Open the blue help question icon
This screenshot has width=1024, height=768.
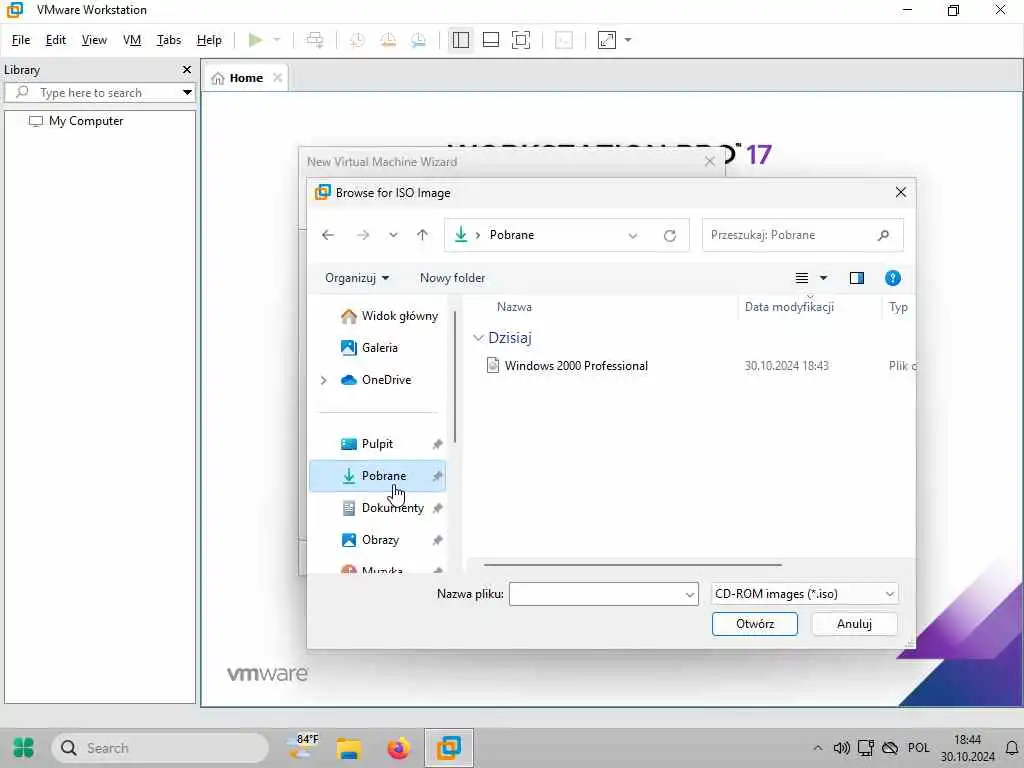click(x=893, y=278)
